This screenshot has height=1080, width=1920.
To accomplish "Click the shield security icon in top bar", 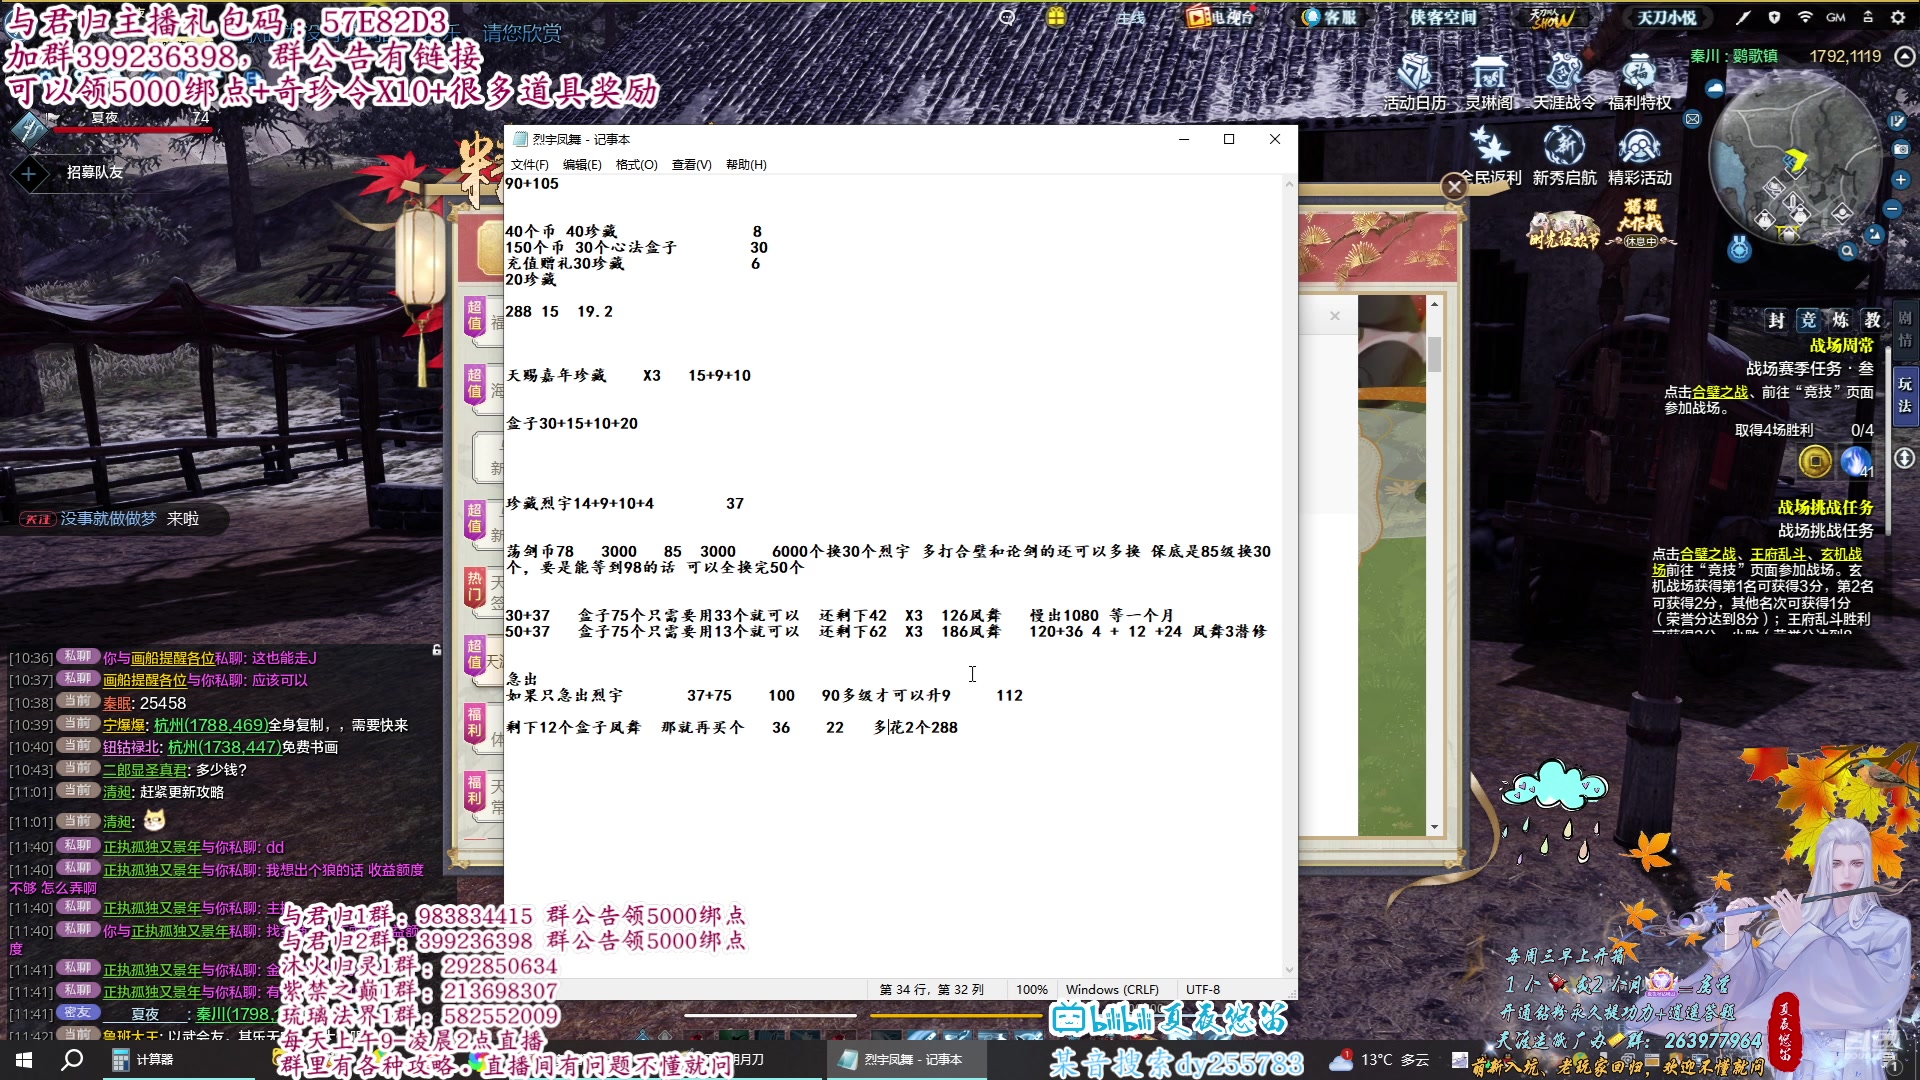I will click(1774, 17).
